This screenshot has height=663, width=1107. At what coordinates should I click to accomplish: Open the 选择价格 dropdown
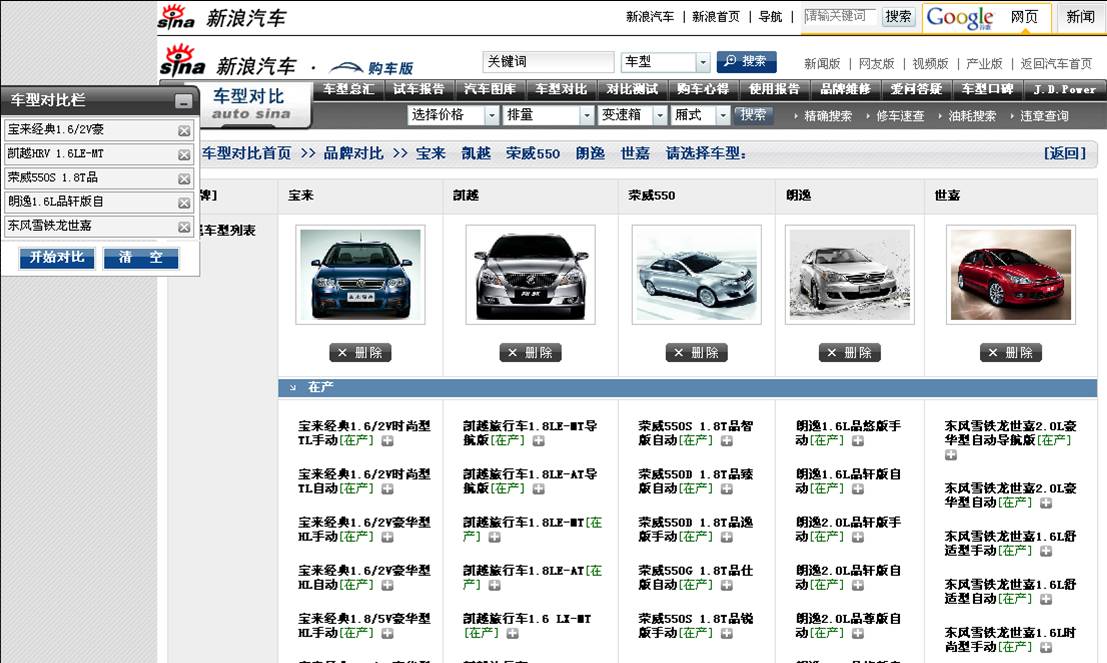coord(492,115)
